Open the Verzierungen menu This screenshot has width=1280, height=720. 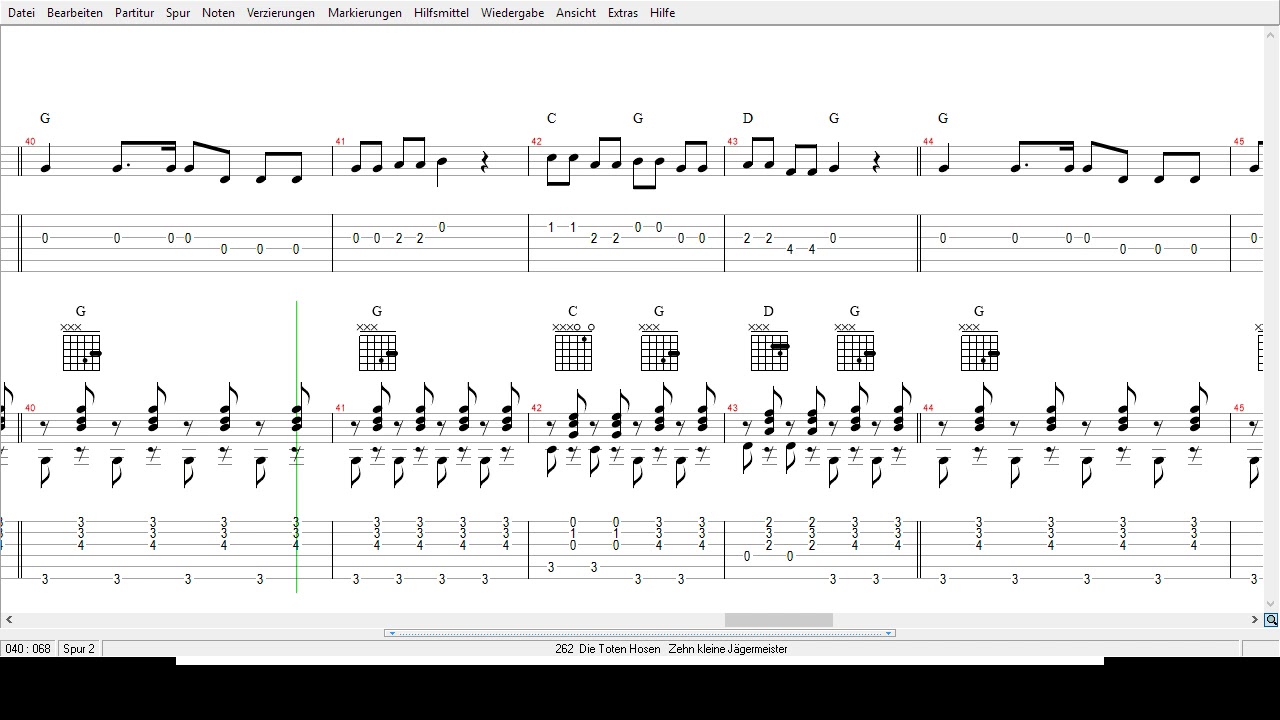point(281,13)
